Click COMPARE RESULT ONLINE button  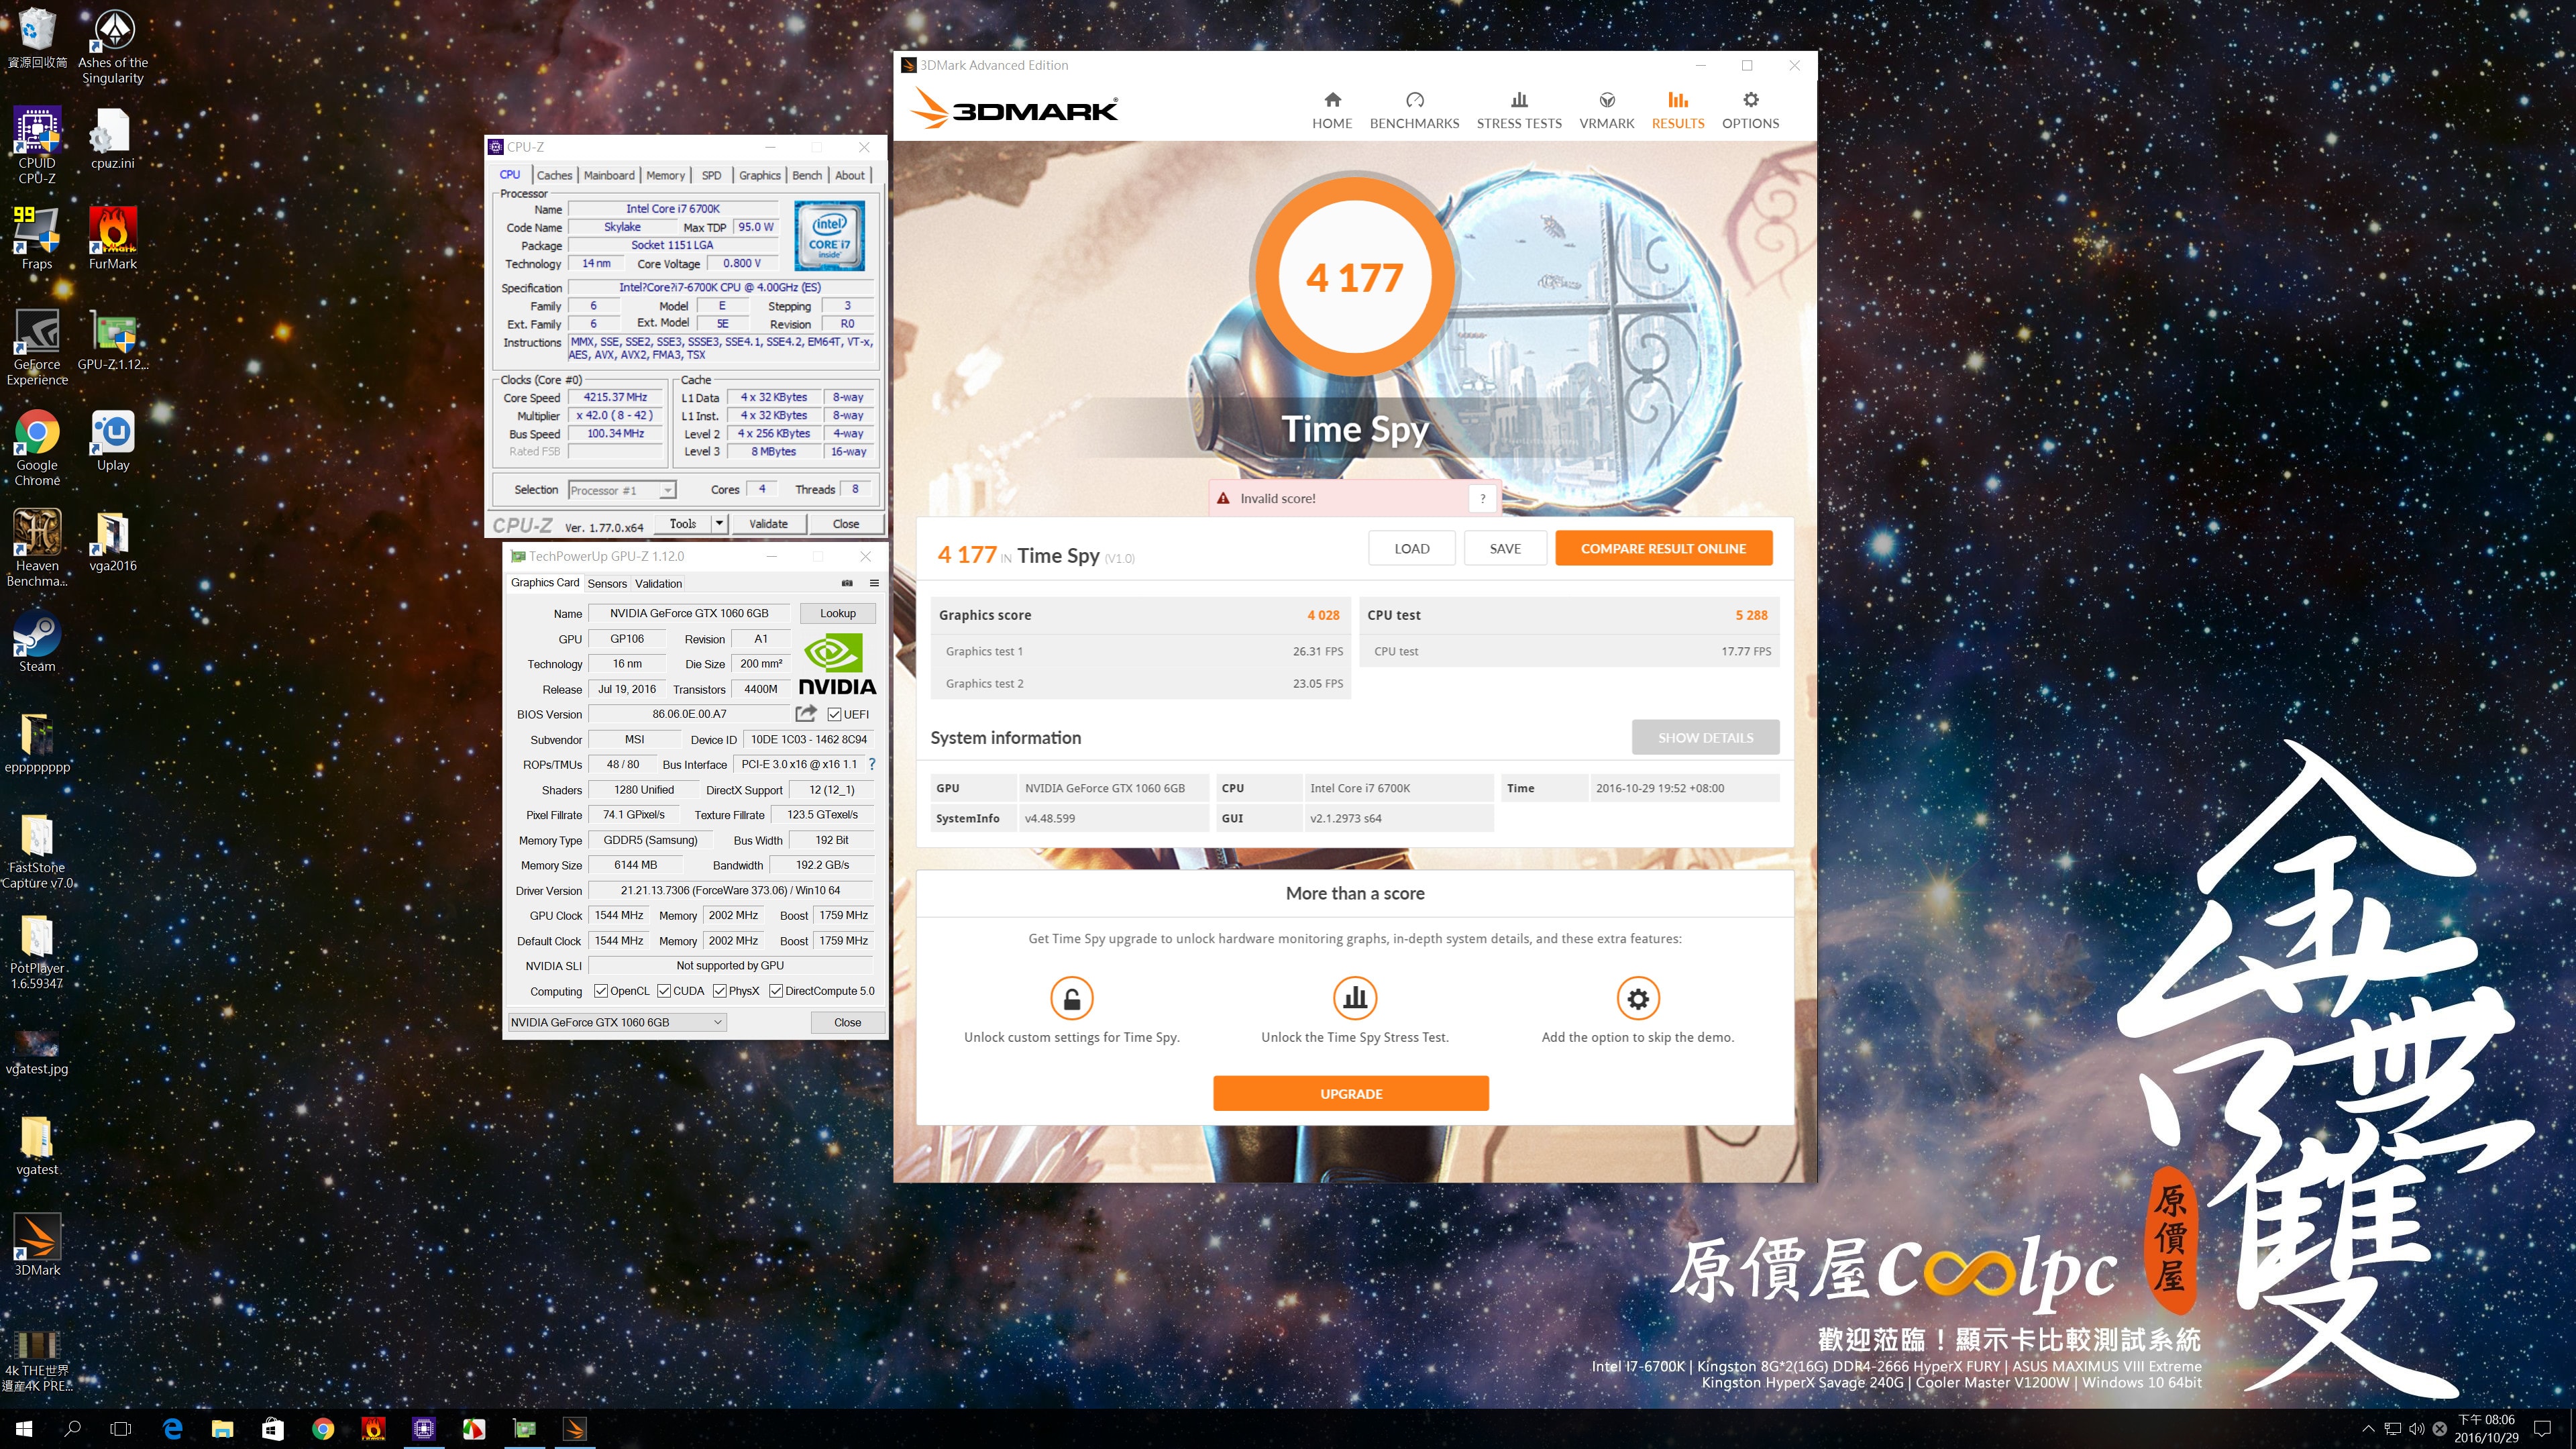[1663, 548]
